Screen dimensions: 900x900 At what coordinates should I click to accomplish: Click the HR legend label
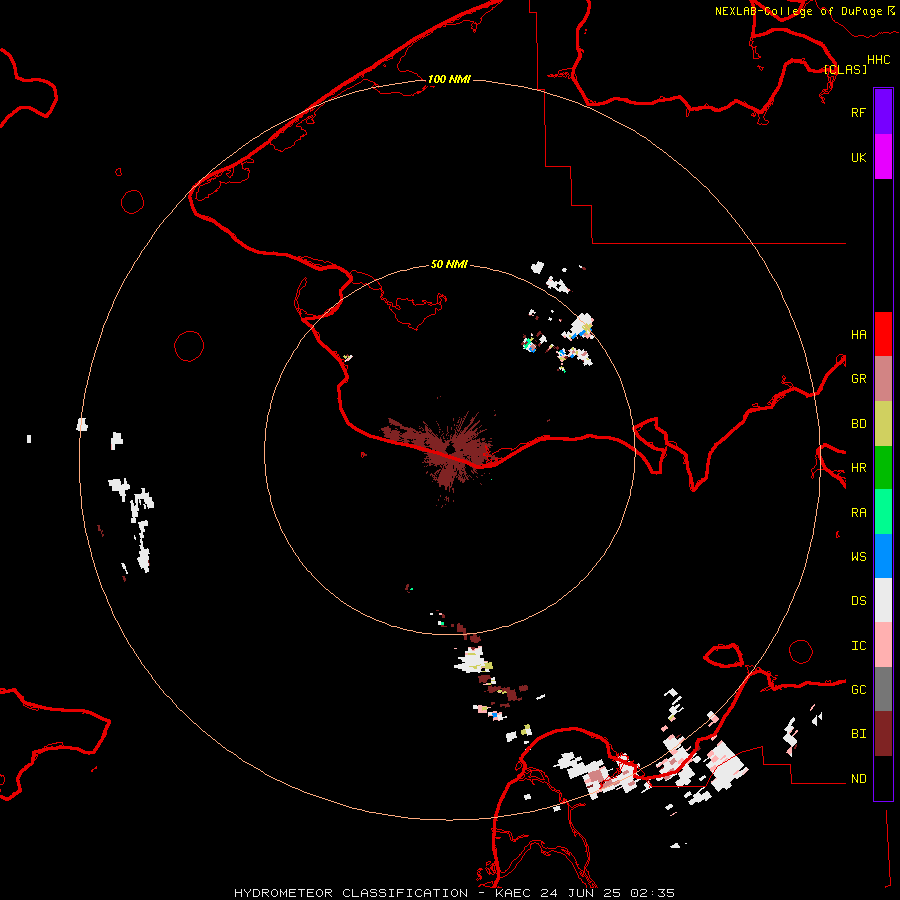click(x=858, y=468)
